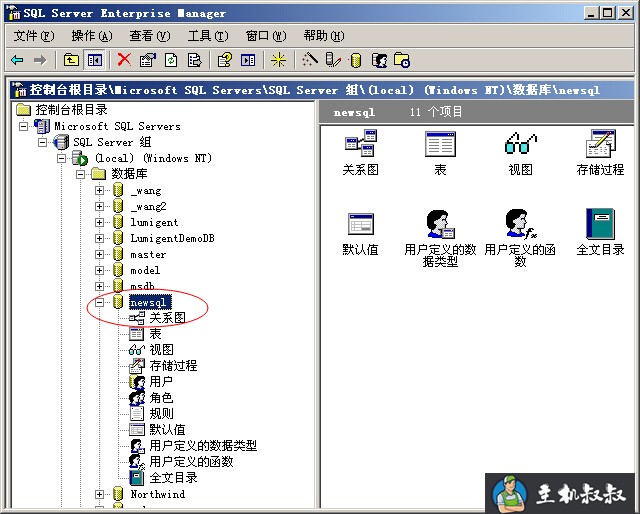Expand the master database node
Screen dimensions: 640x514
(x=99, y=254)
